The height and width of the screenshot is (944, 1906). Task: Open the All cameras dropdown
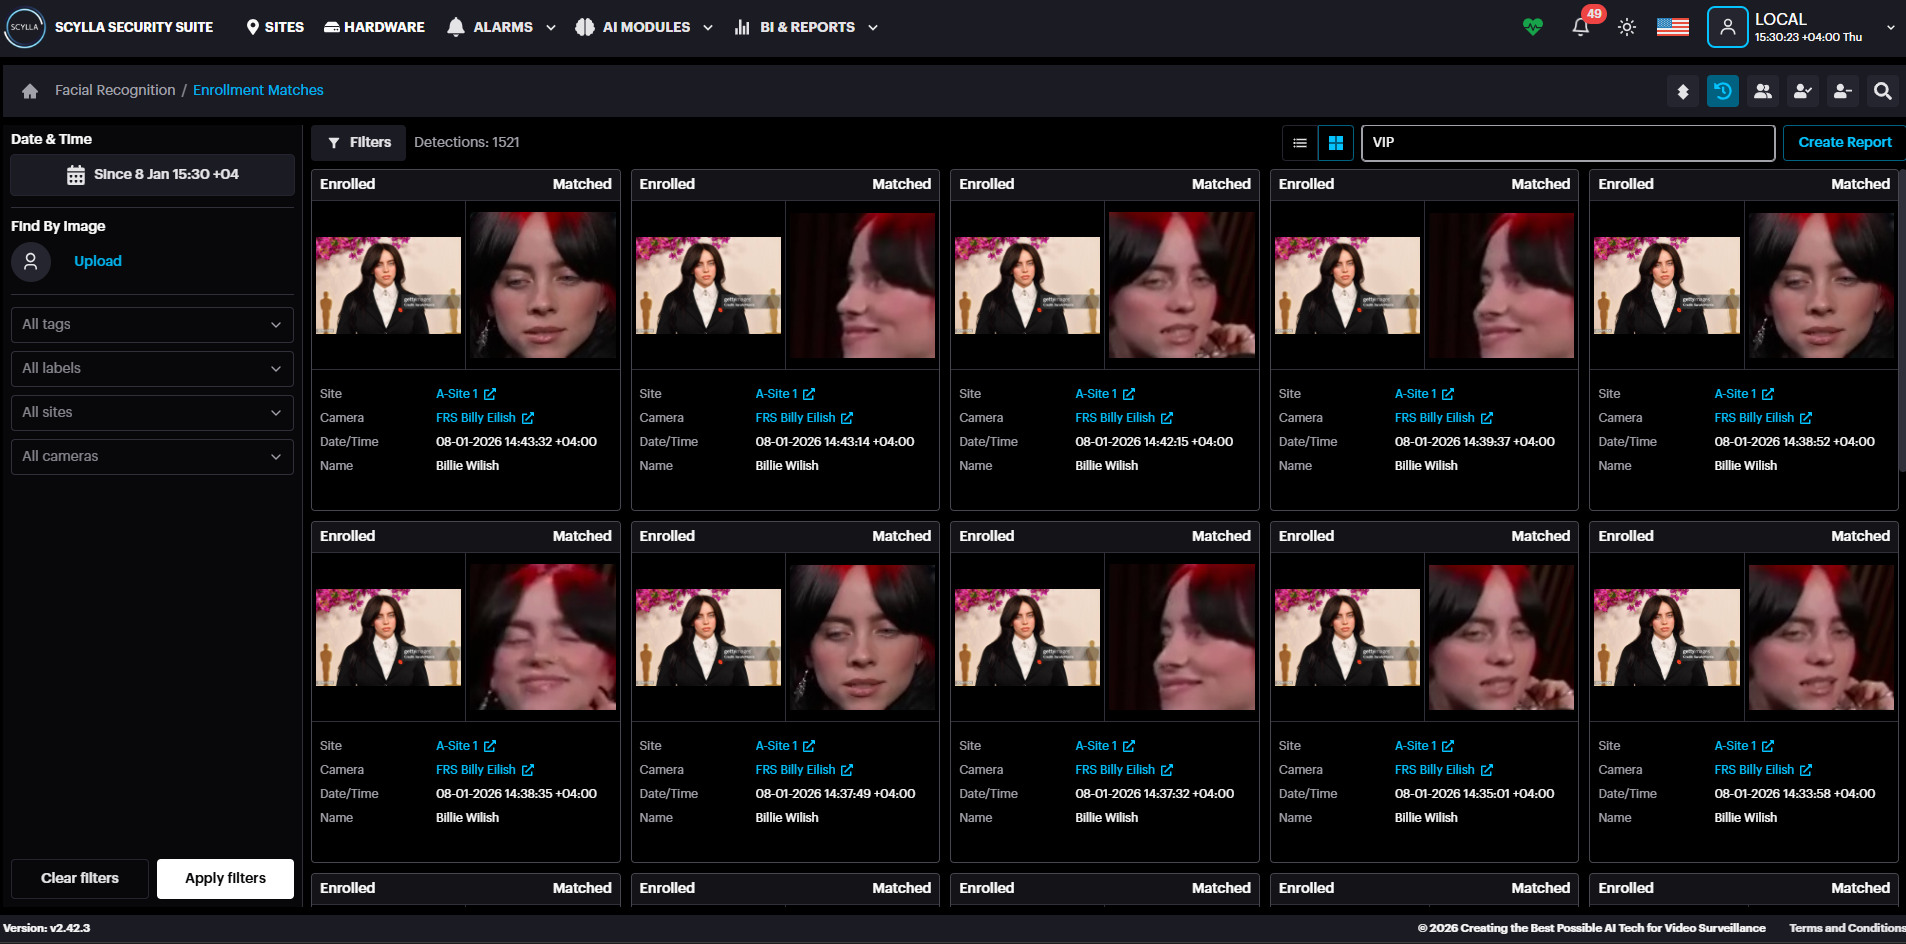pos(152,457)
